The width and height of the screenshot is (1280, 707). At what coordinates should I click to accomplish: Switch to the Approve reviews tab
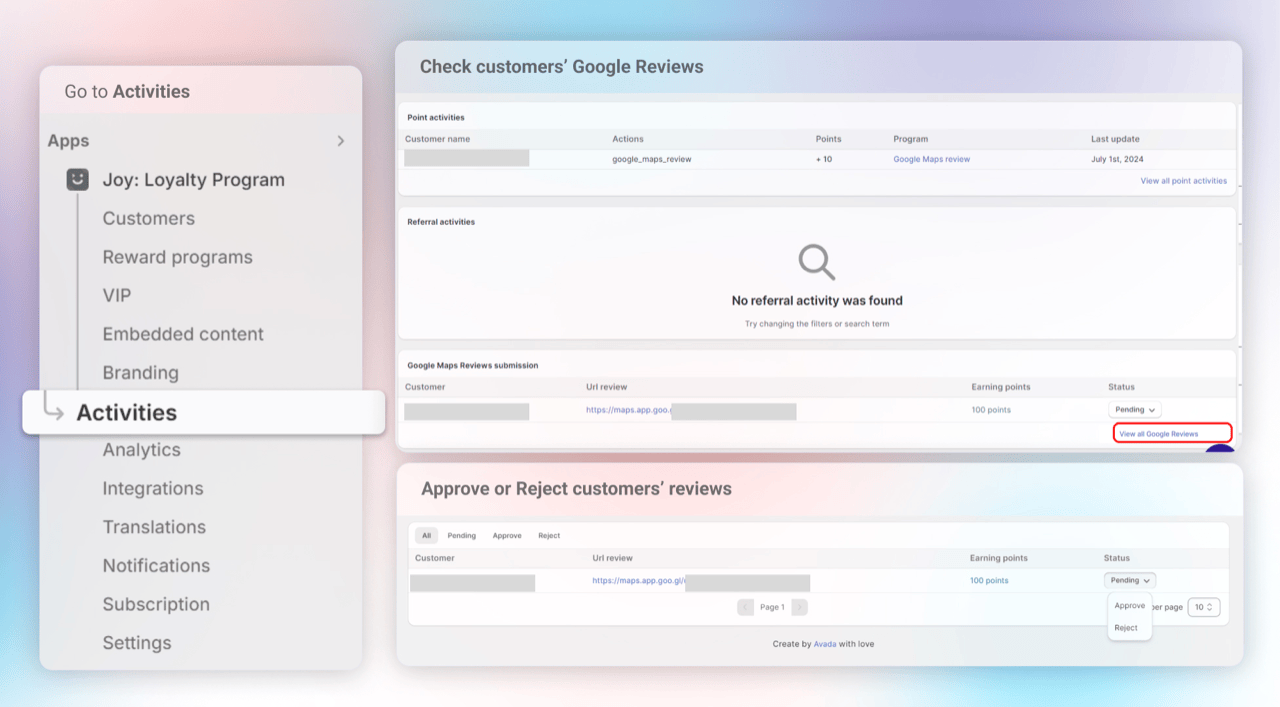(x=507, y=535)
